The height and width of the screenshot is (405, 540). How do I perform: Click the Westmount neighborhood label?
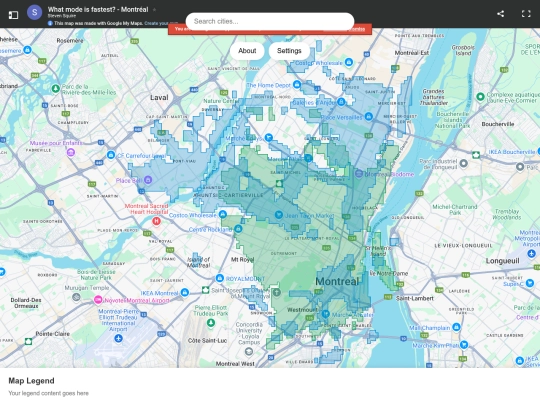tap(302, 310)
